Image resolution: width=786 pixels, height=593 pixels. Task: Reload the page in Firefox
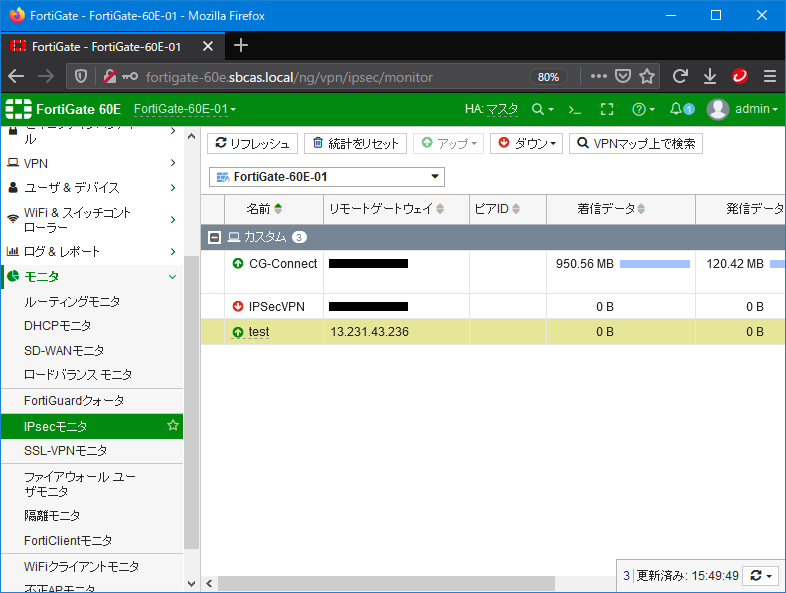click(680, 77)
